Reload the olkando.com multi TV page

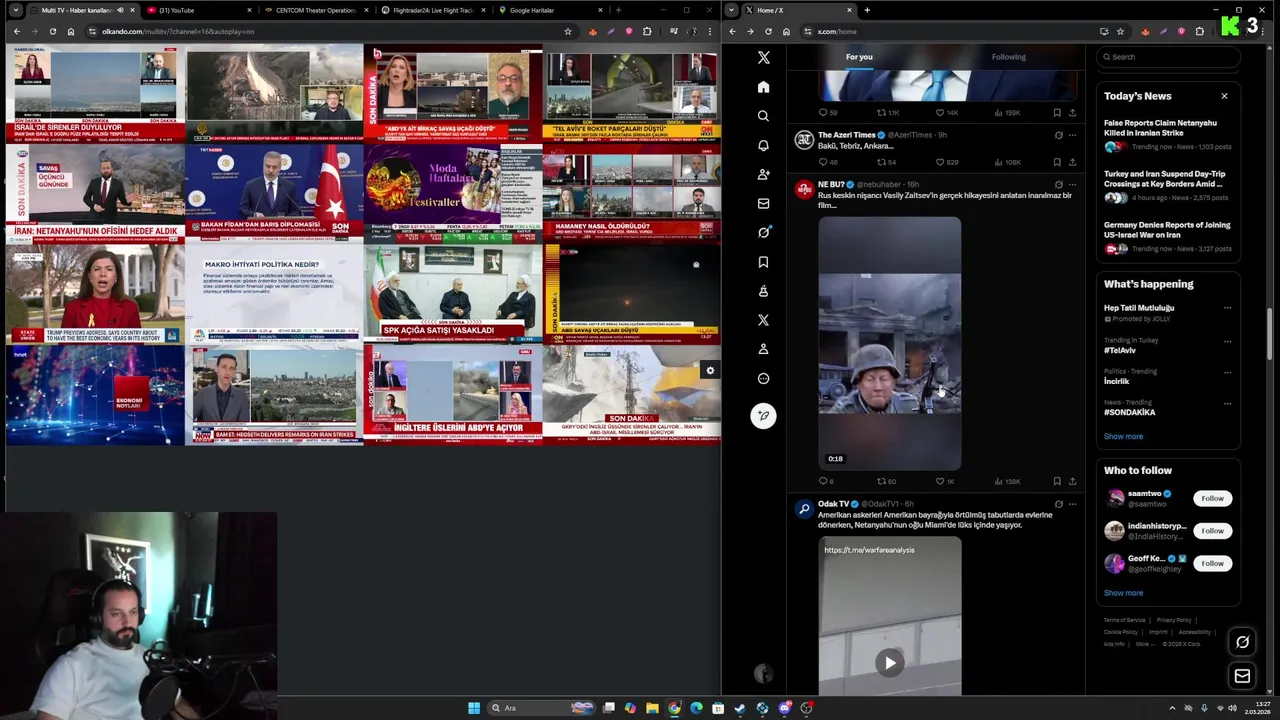[52, 31]
